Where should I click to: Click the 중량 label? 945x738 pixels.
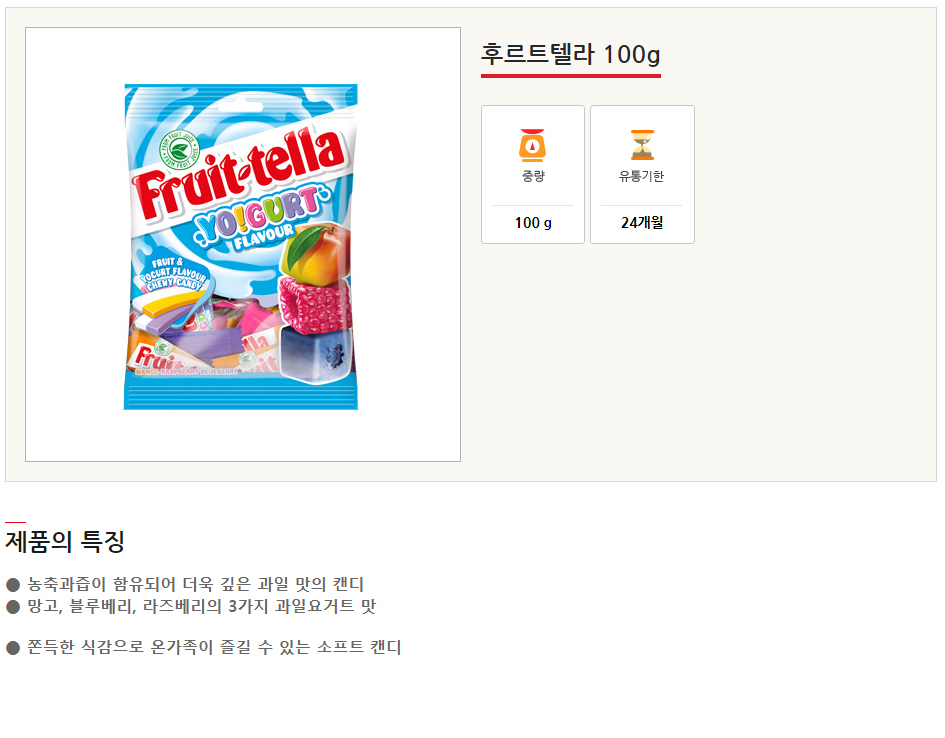click(x=533, y=177)
